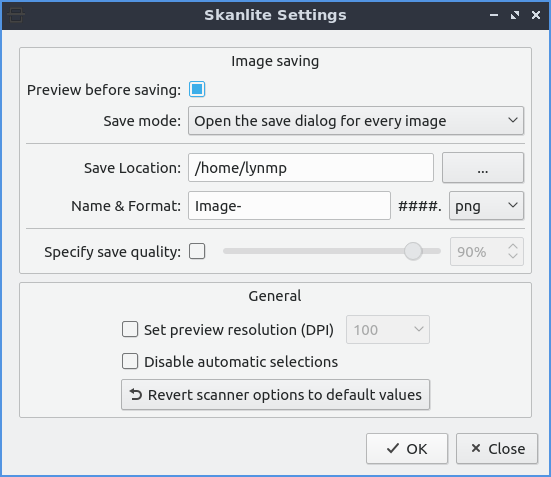551x477 pixels.
Task: Open the preview resolution 100 dropdown
Action: point(388,330)
